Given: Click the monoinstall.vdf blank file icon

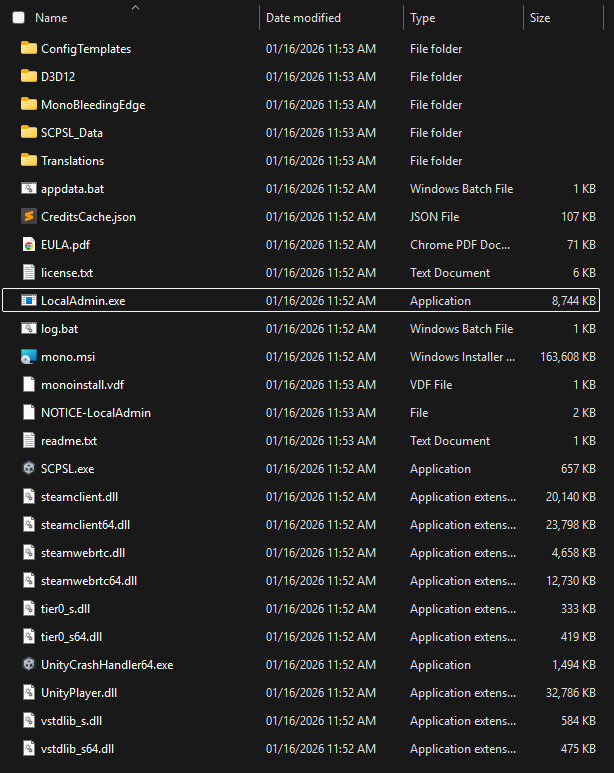Looking at the screenshot, I should 29,385.
